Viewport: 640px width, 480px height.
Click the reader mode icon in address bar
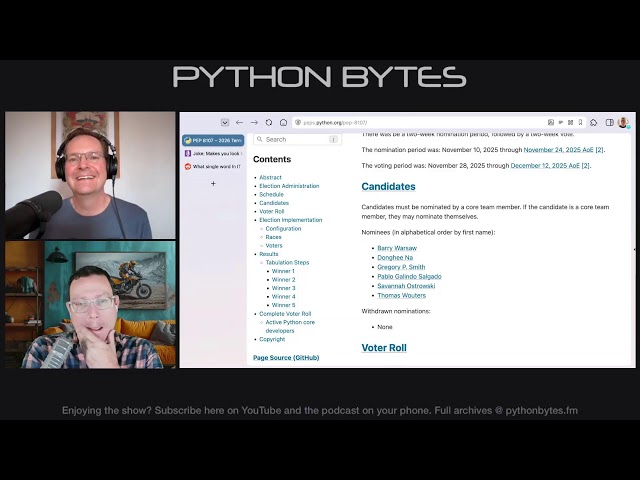coord(561,122)
